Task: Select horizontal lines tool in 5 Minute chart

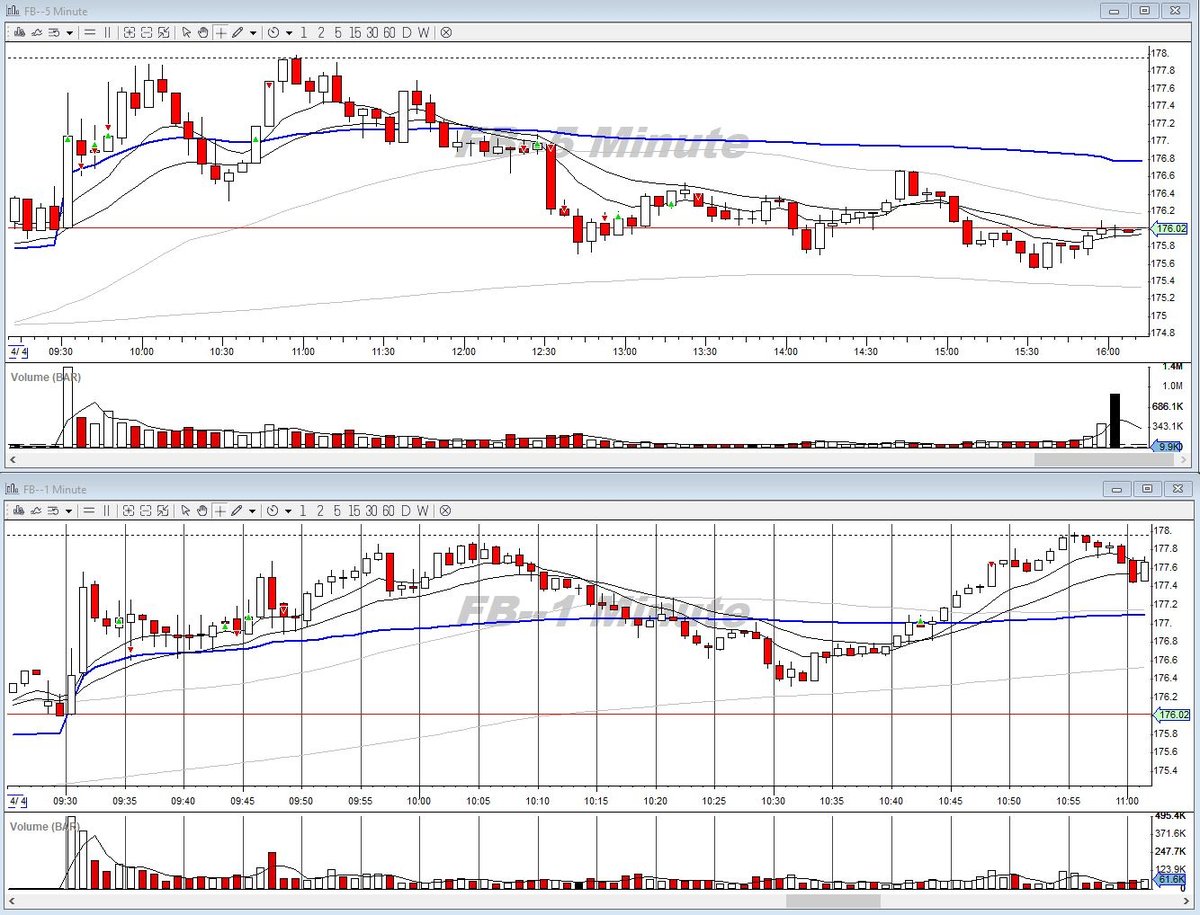Action: coord(90,32)
